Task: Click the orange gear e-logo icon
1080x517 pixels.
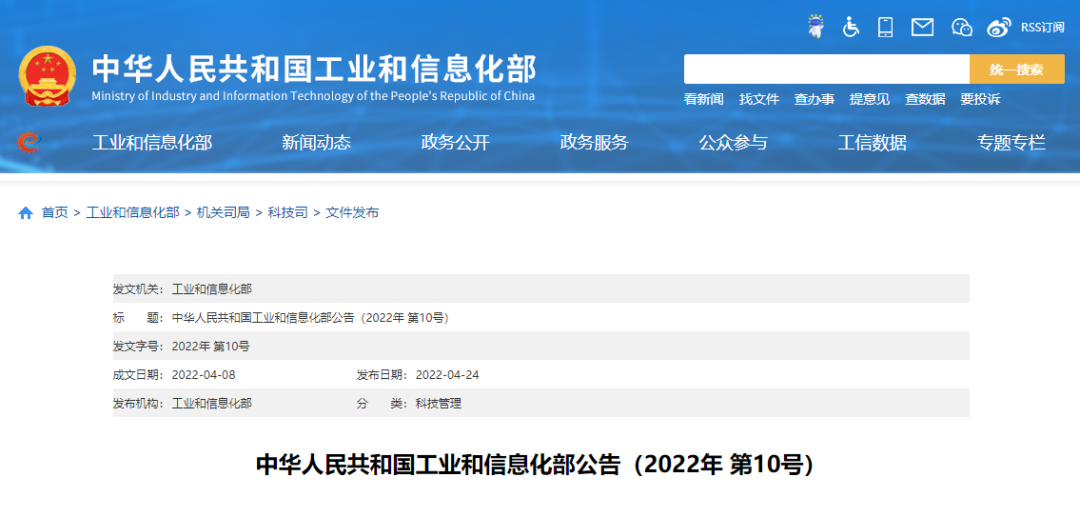Action: pyautogui.click(x=28, y=142)
